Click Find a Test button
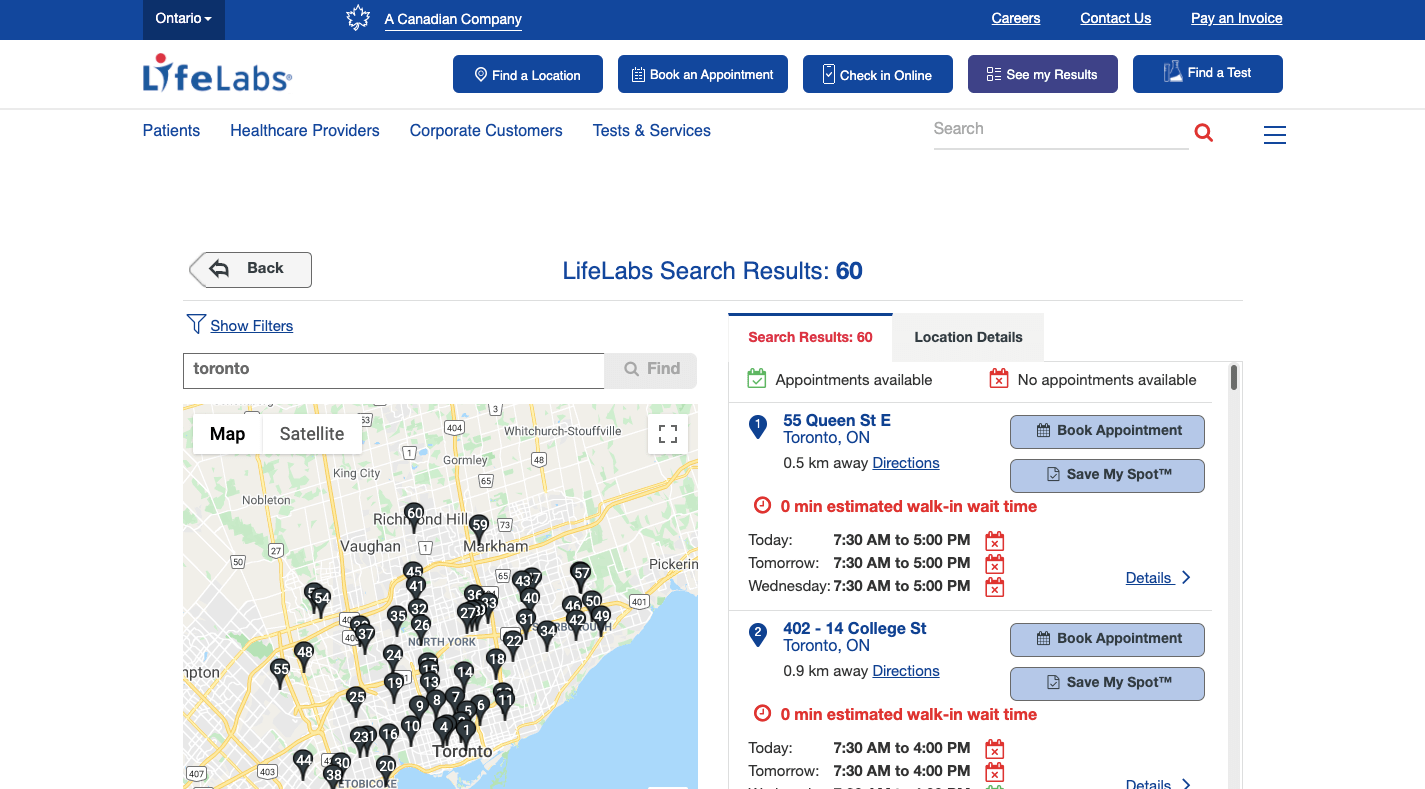This screenshot has height=789, width=1425. [1208, 74]
